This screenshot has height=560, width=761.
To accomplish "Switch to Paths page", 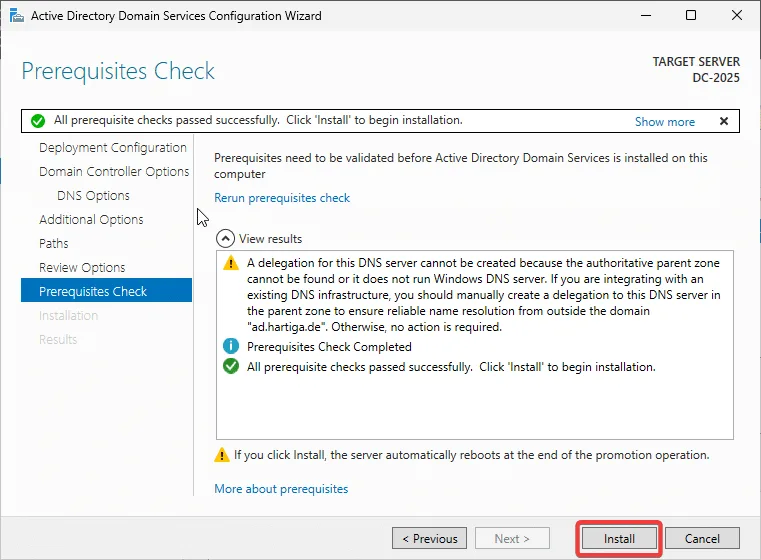I will (x=54, y=244).
